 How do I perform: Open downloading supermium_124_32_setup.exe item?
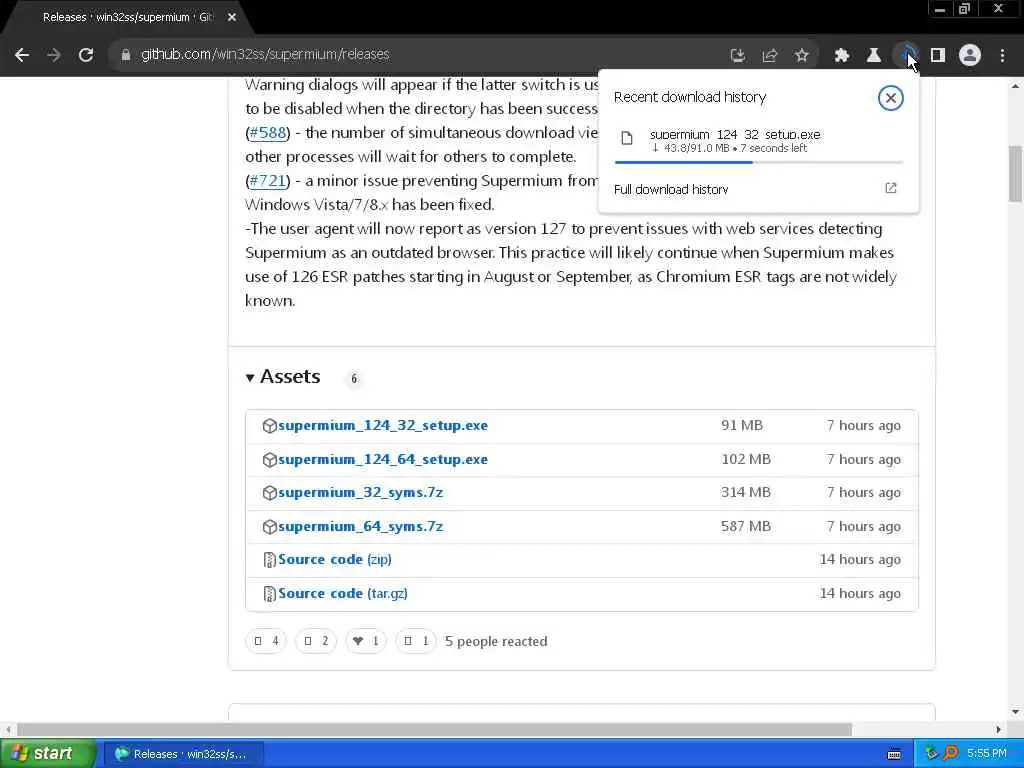click(758, 141)
